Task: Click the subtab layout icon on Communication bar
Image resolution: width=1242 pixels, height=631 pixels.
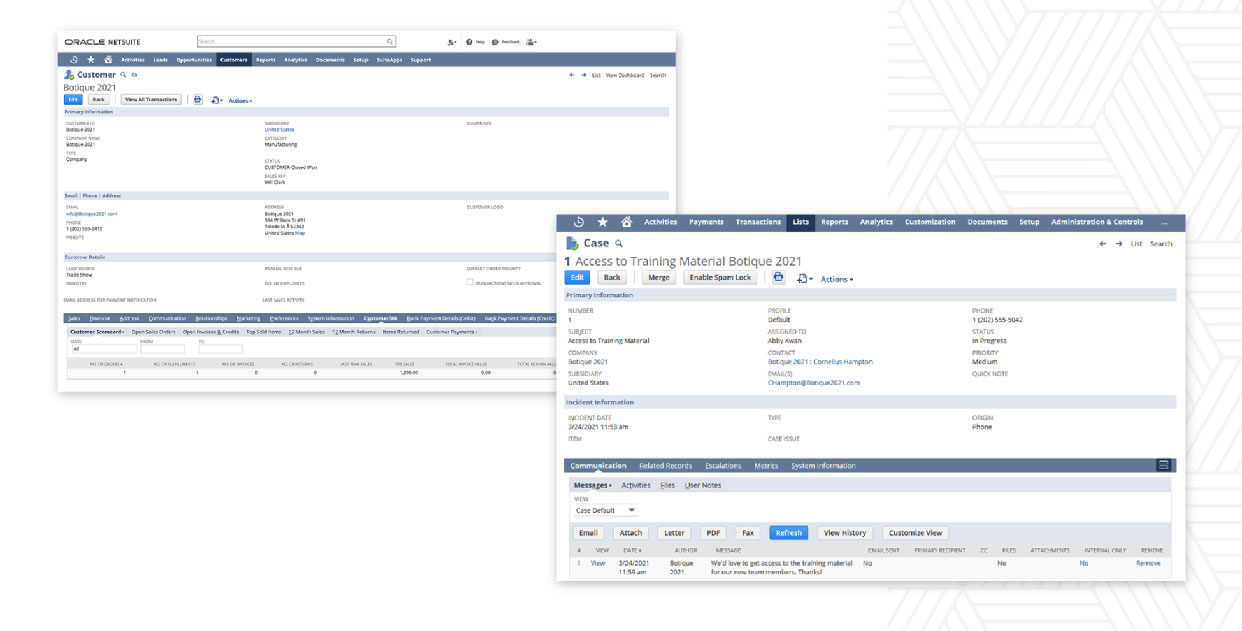Action: 1163,465
